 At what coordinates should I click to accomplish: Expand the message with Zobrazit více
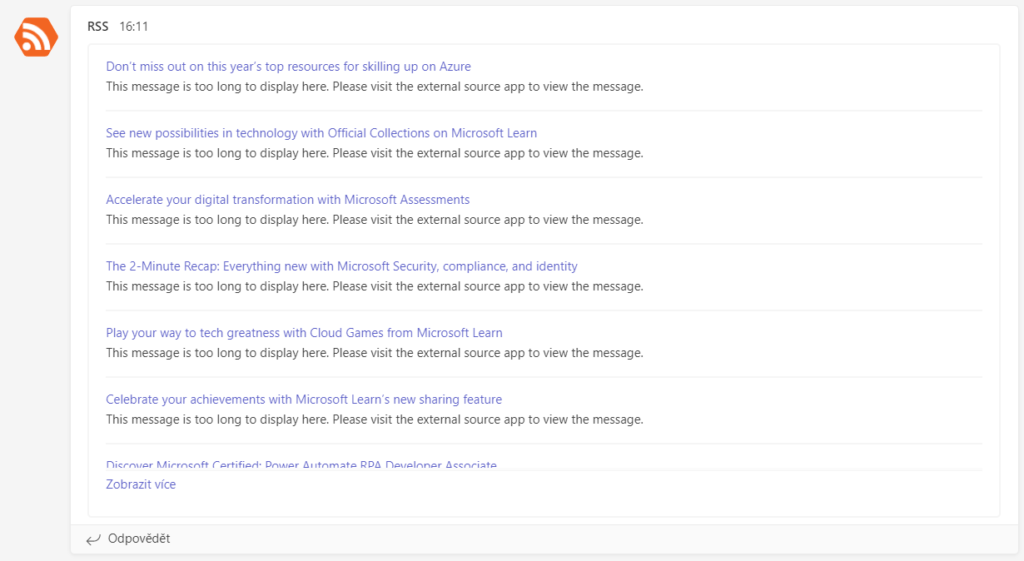coord(141,485)
